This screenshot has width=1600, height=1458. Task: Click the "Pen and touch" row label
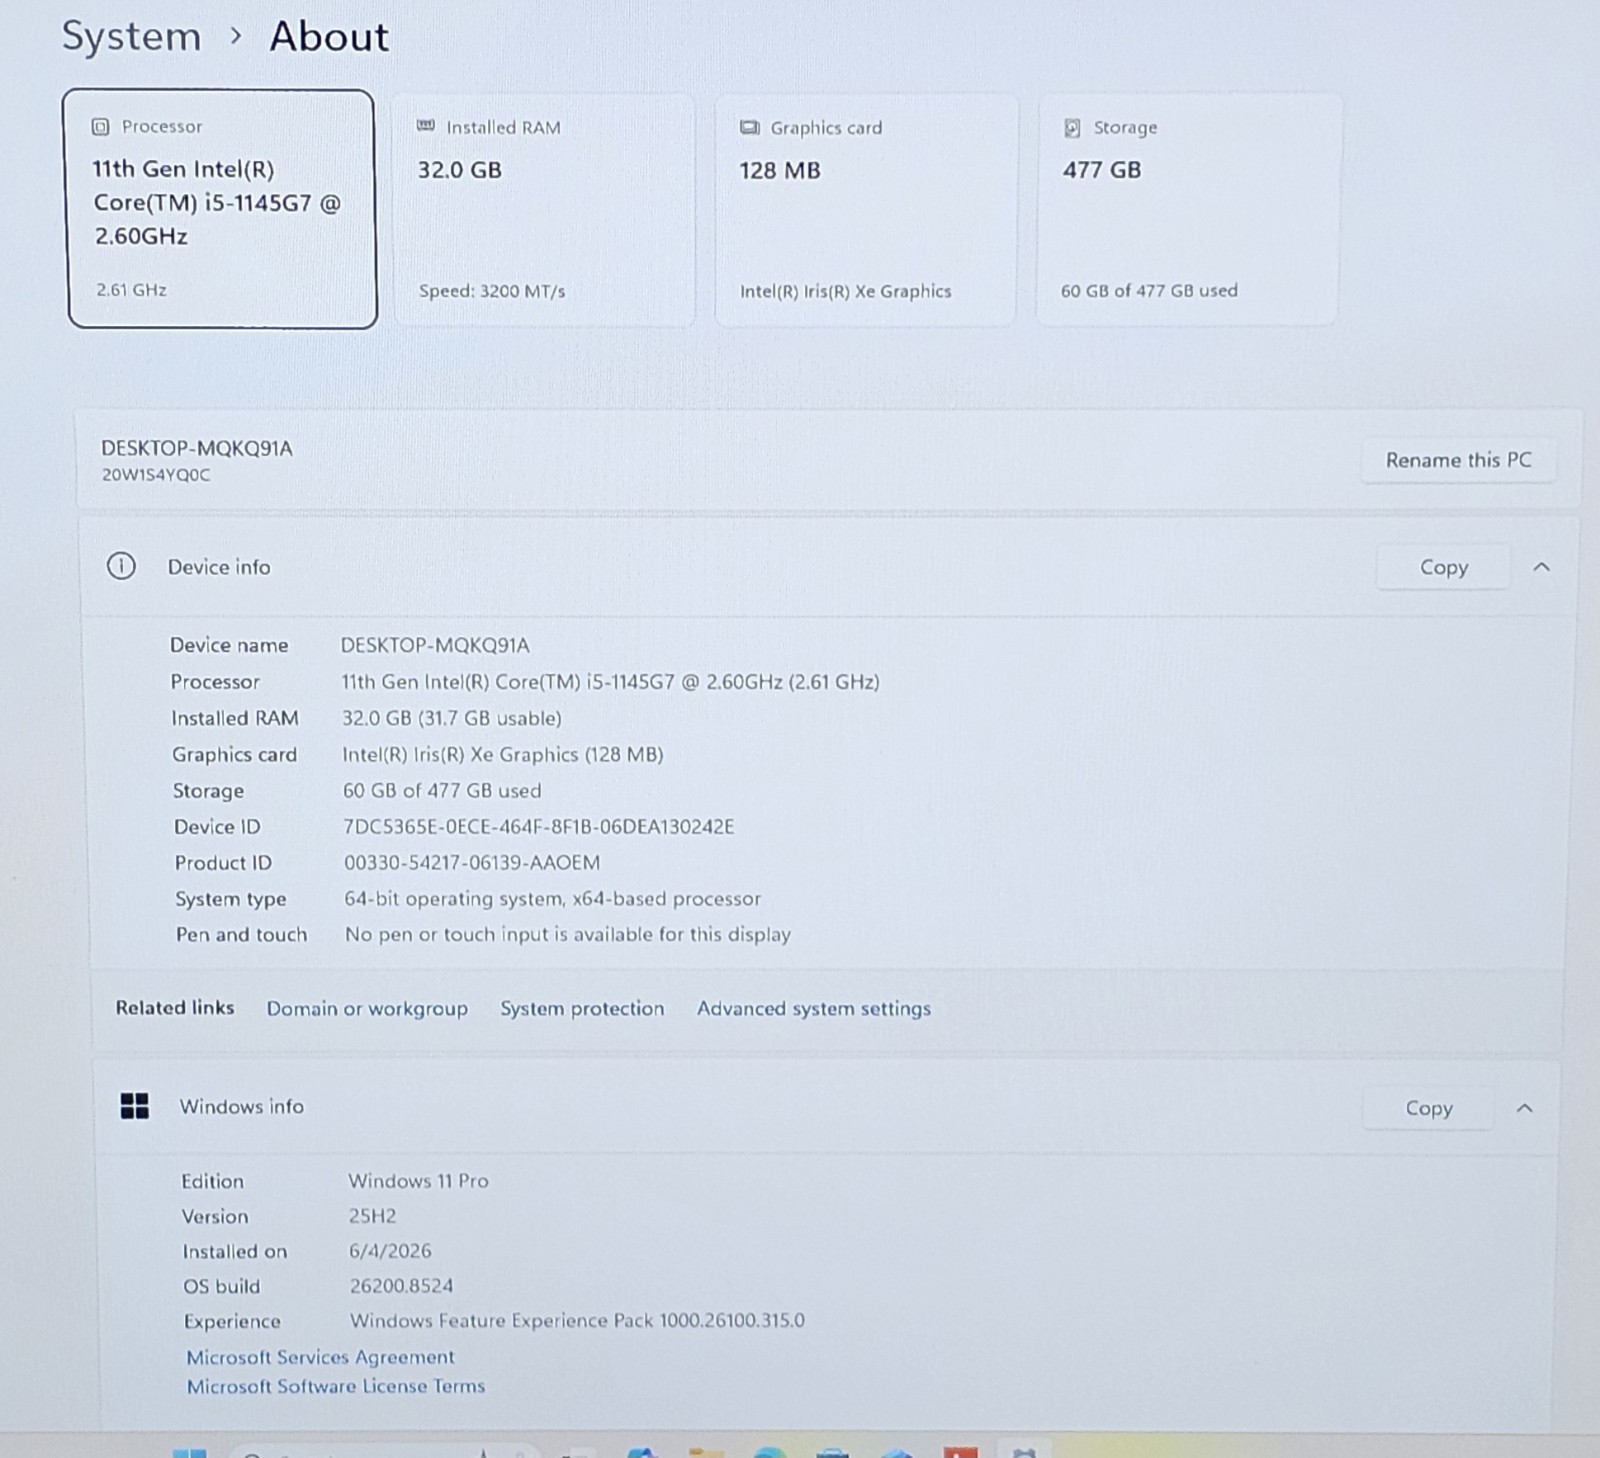coord(241,935)
